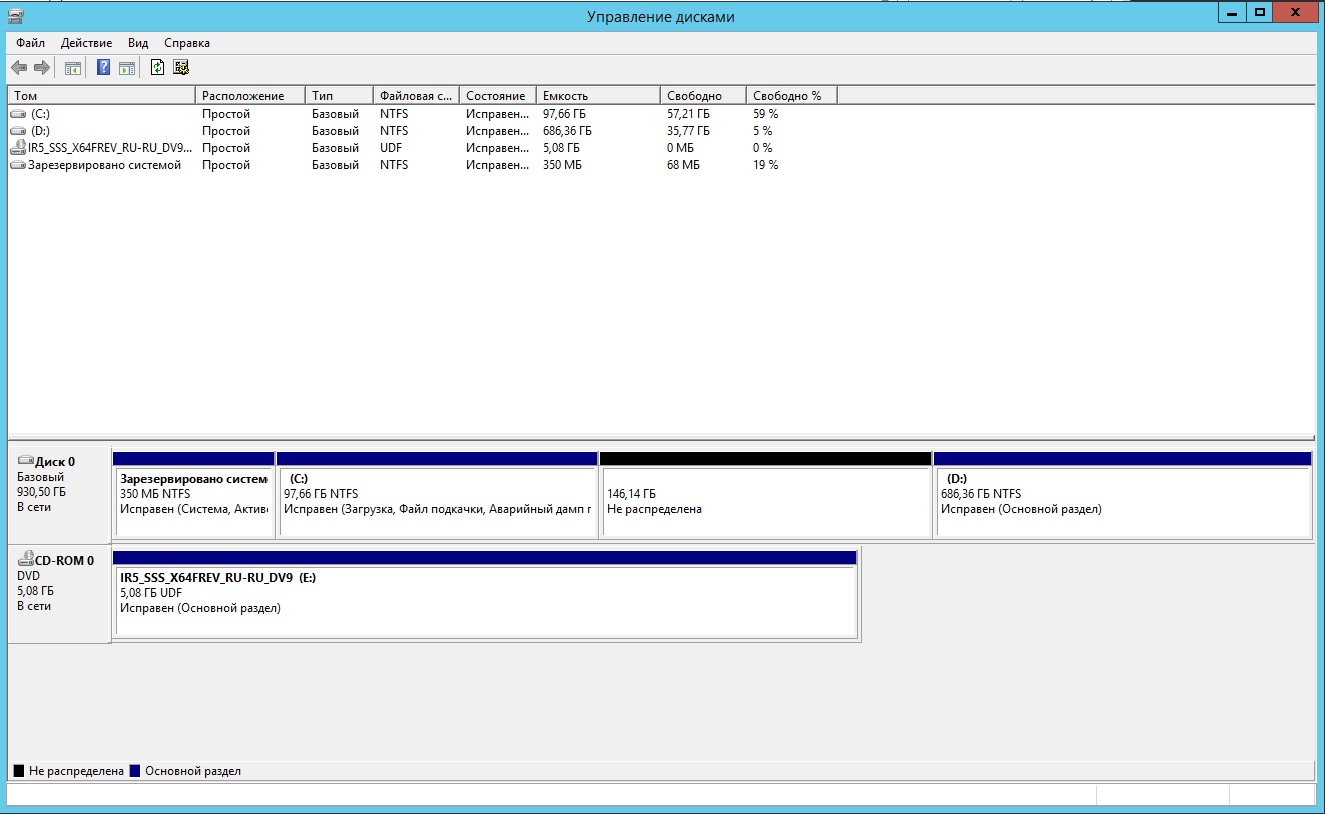
Task: Click the 68 МБ free space cell
Action: coord(683,165)
